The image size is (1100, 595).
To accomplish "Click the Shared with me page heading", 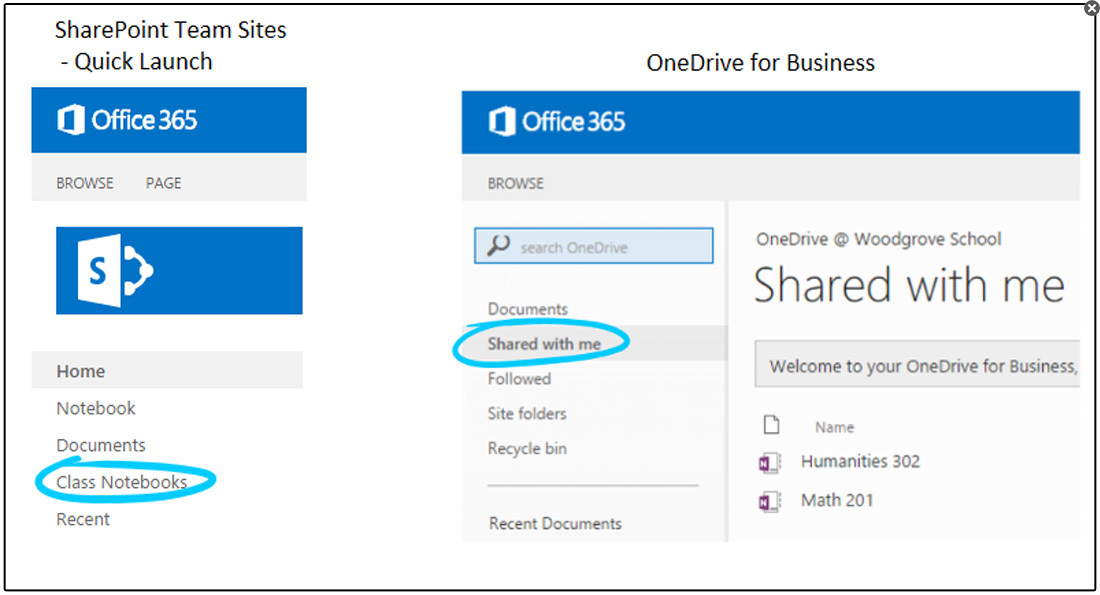I will point(909,286).
